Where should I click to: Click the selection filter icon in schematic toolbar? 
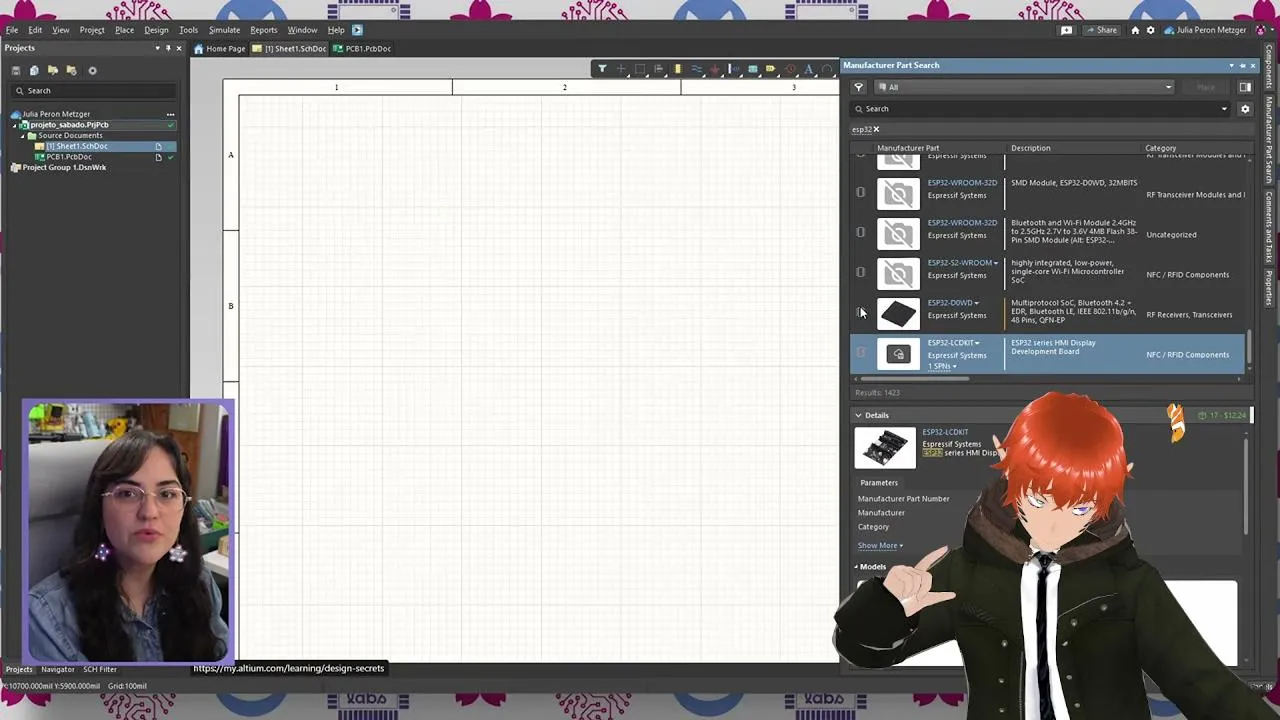pyautogui.click(x=602, y=69)
